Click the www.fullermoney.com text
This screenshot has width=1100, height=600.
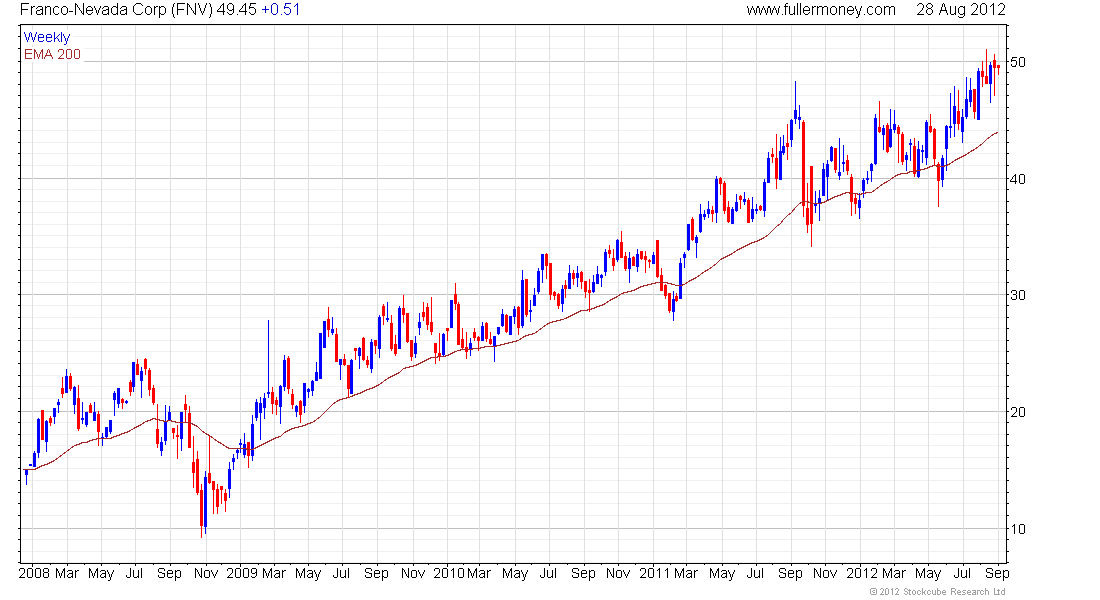(821, 10)
